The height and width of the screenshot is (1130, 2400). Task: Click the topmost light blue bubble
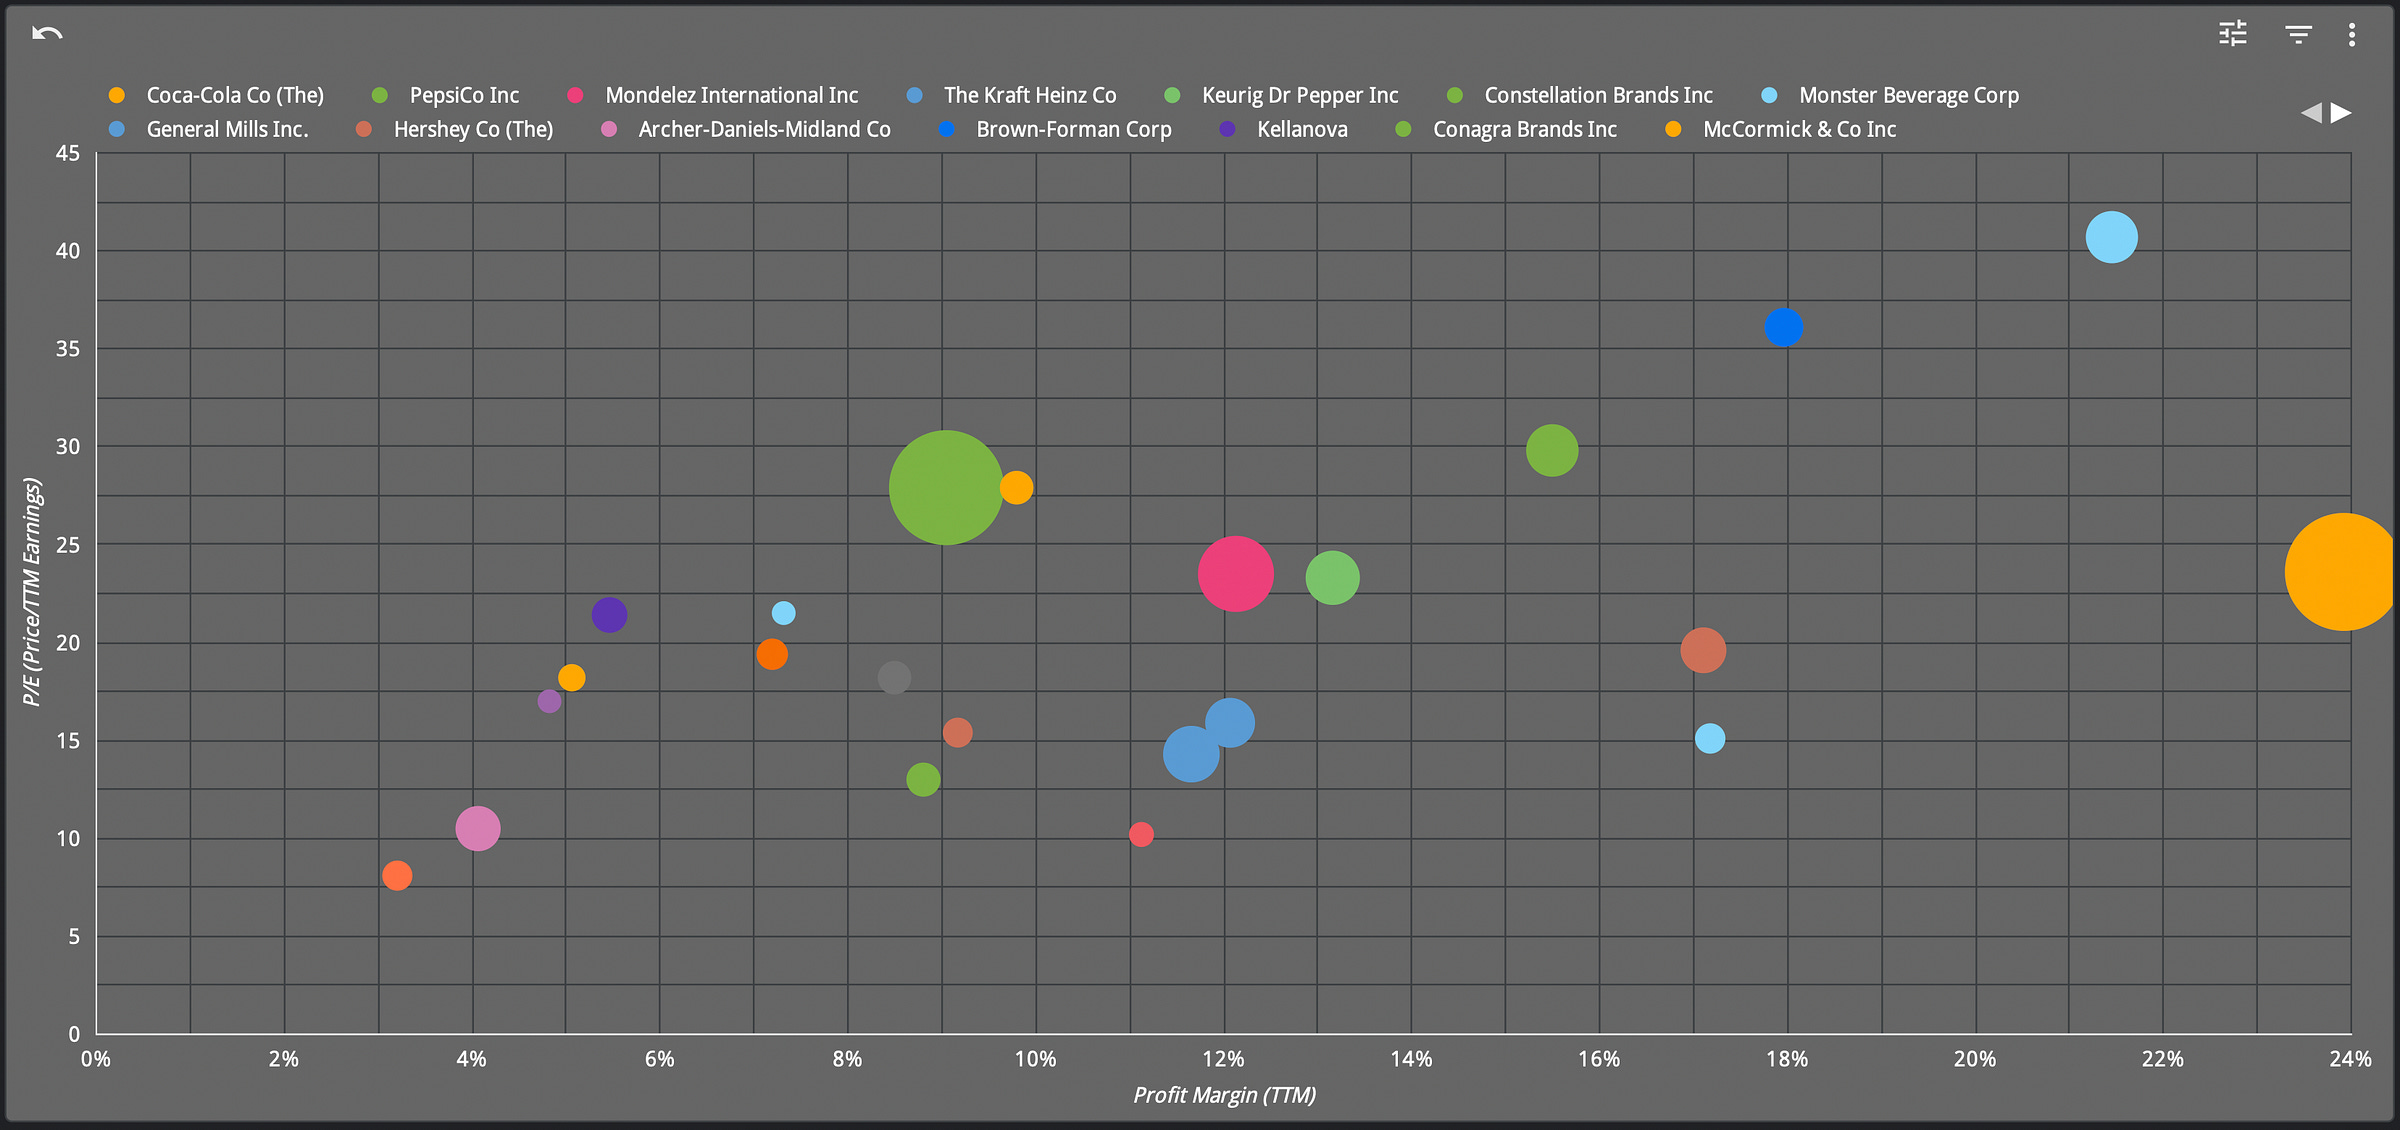coord(2111,237)
